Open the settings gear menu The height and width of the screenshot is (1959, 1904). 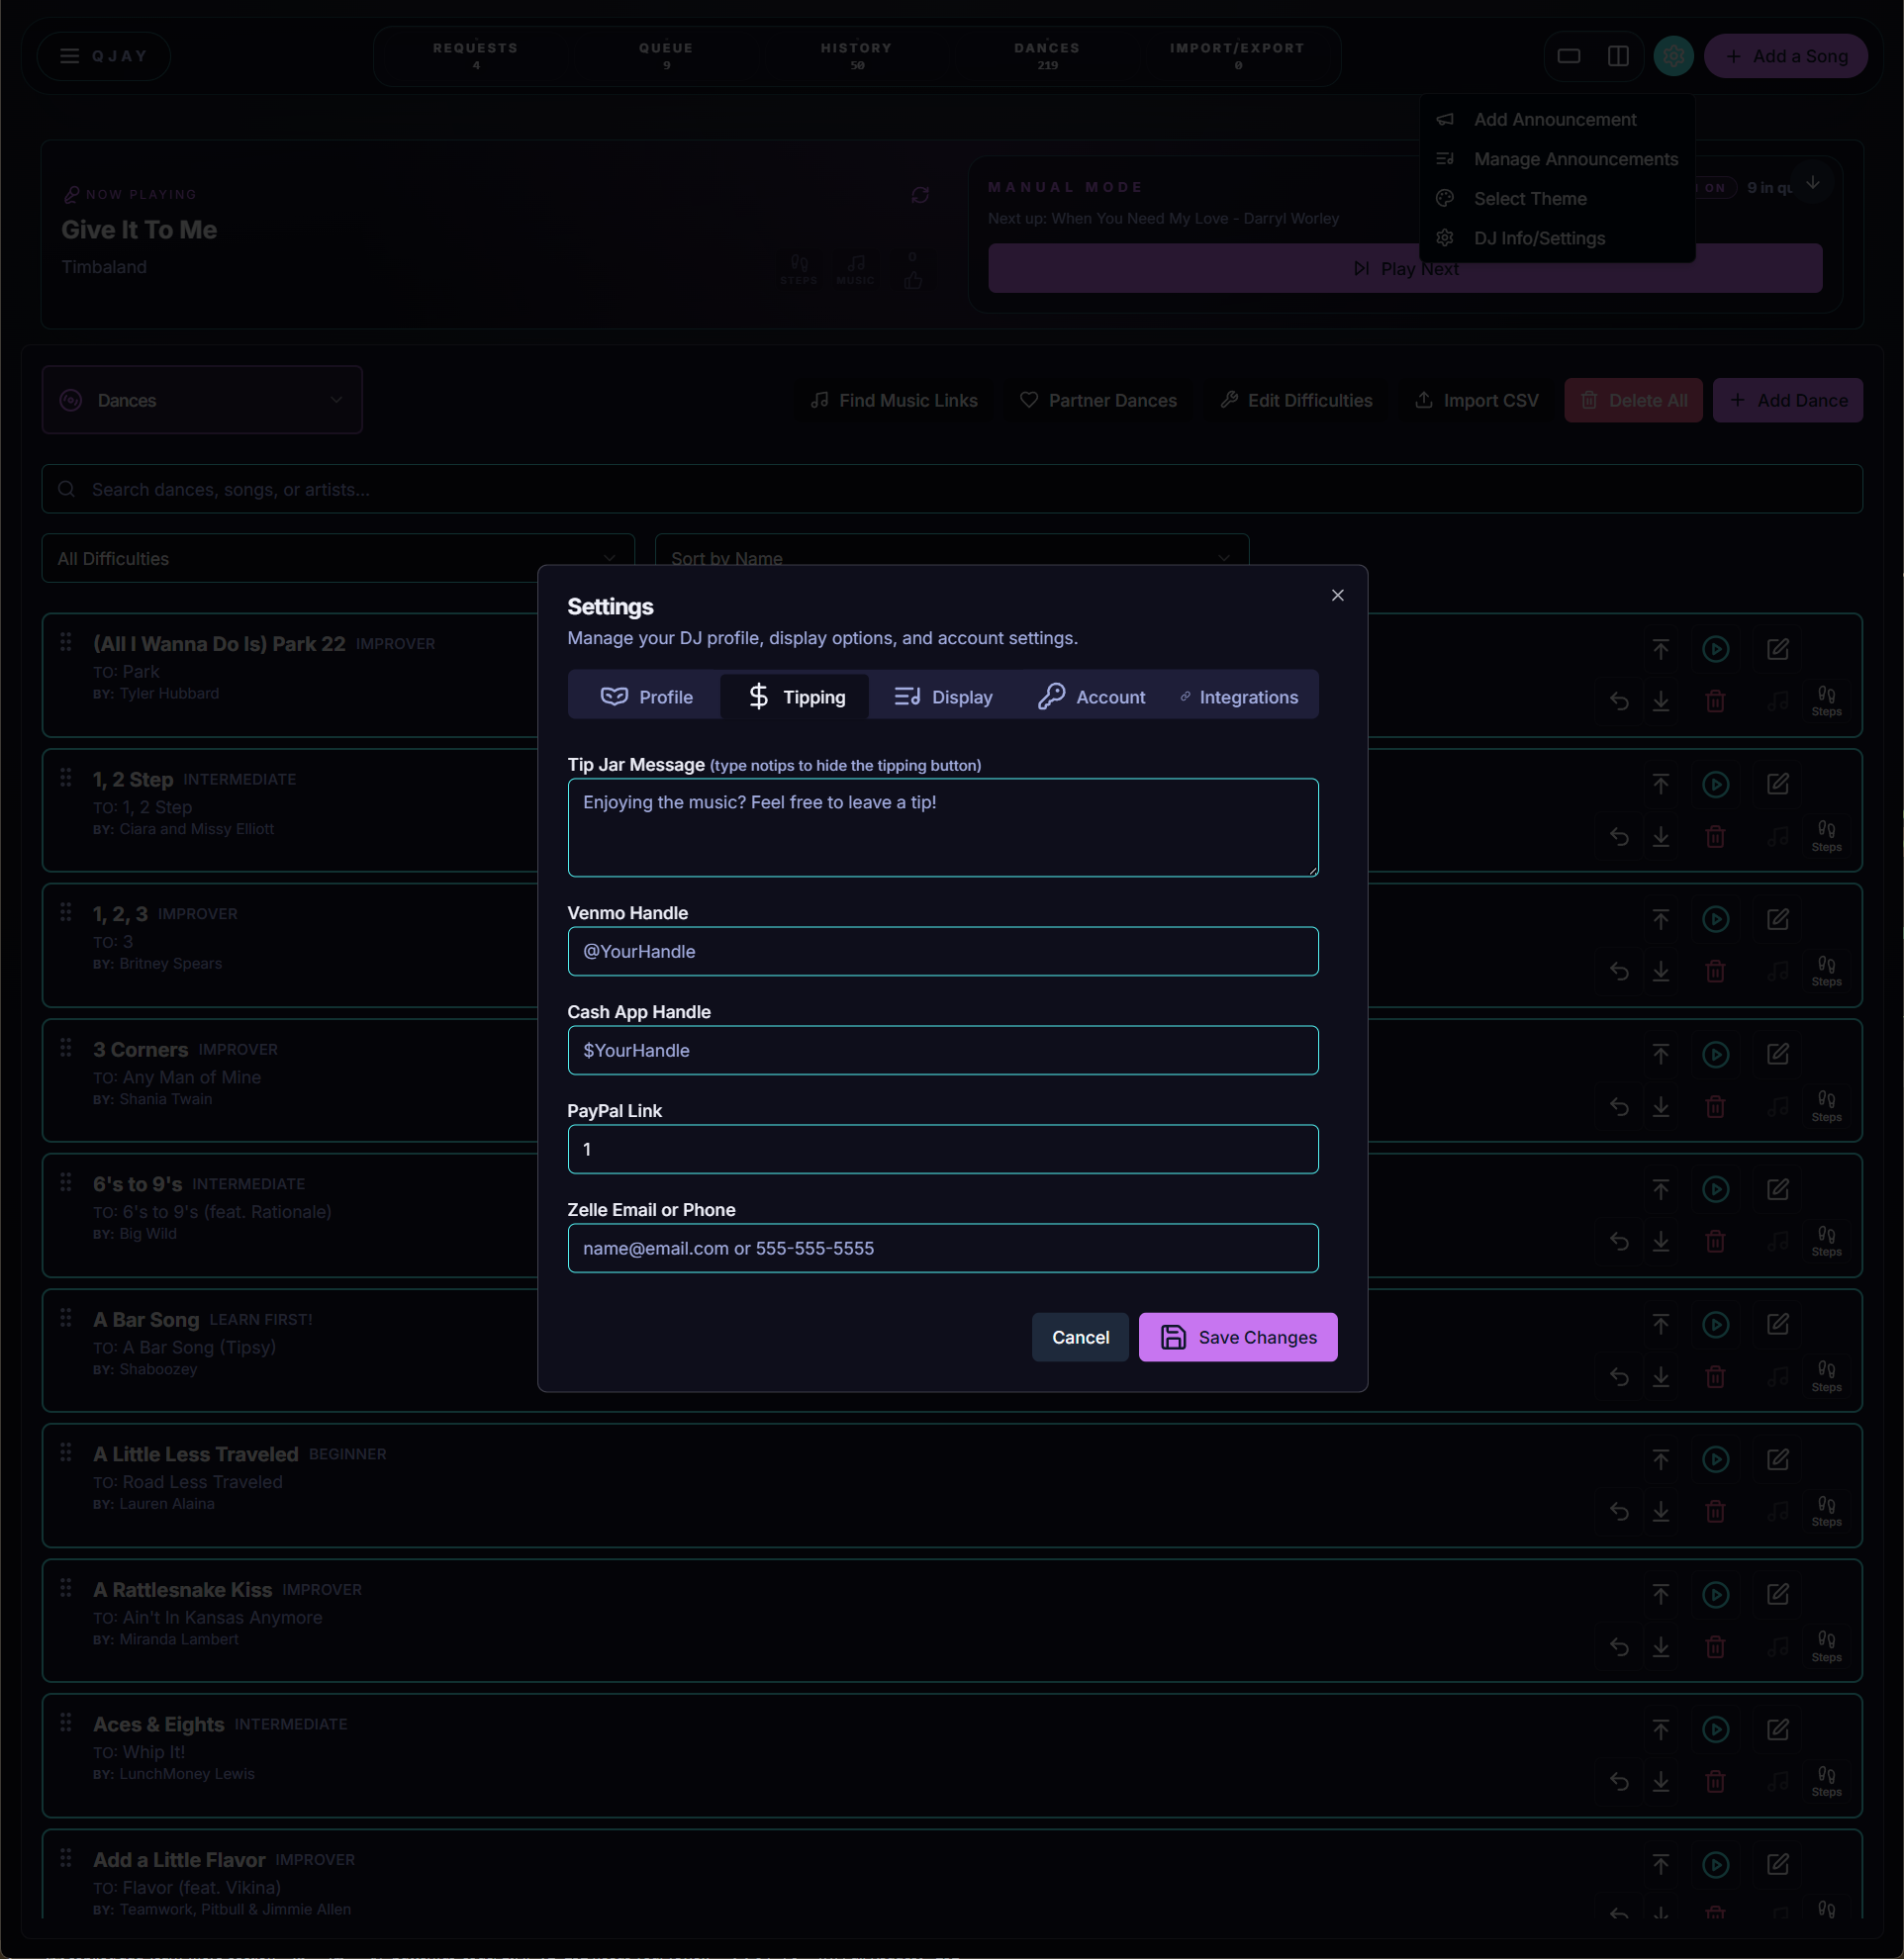(x=1673, y=56)
